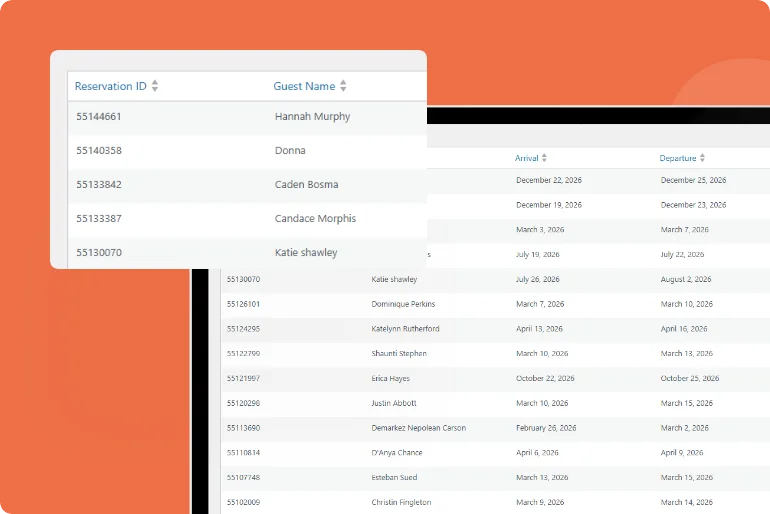
Task: Select the guest named Donna
Action: coord(290,151)
